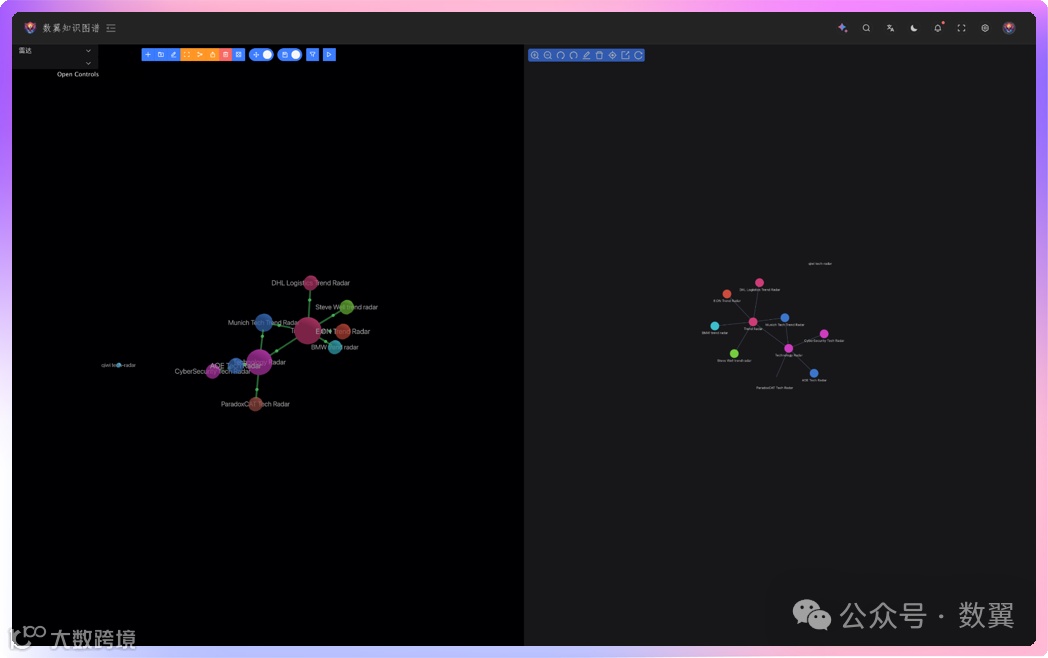
Task: Redo in the right graph toolbar
Action: coord(573,56)
